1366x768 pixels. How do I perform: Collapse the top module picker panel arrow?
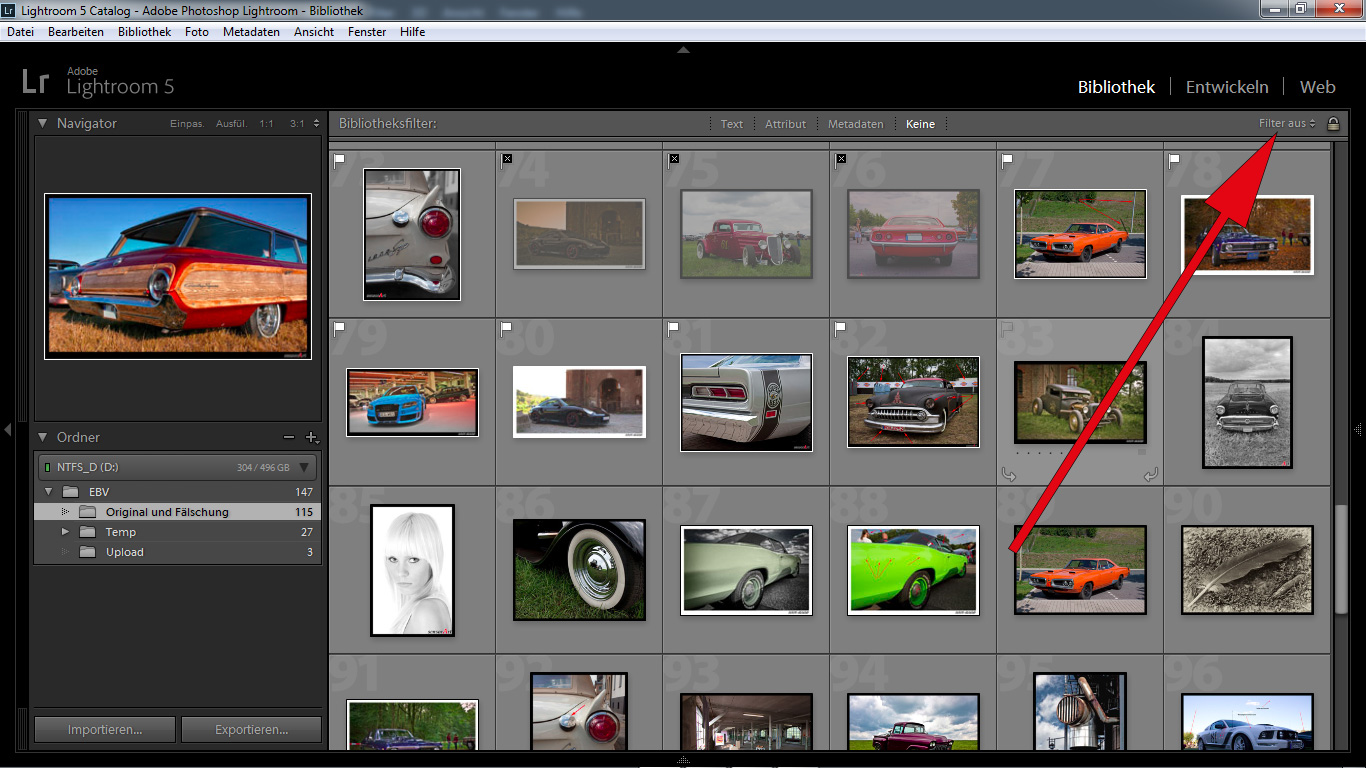coord(683,49)
